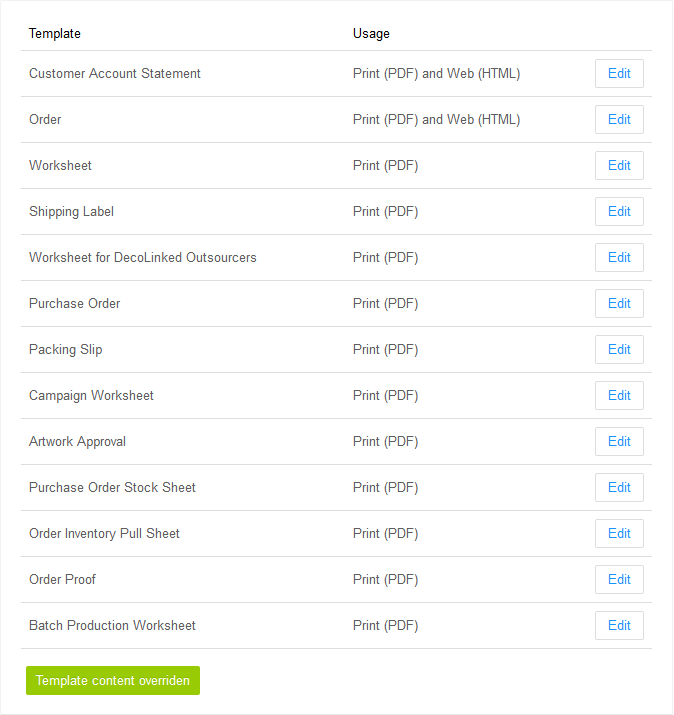Edit the Campaign Worksheet template

[x=619, y=396]
